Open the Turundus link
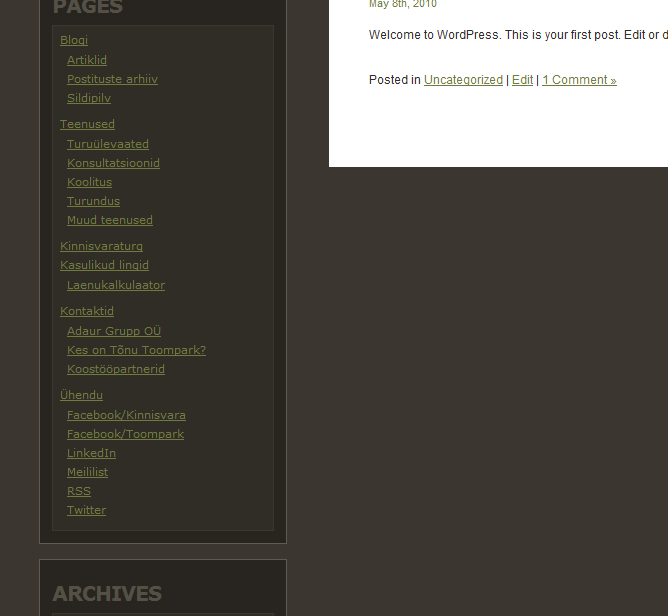Viewport: 668px width, 616px height. coord(93,201)
